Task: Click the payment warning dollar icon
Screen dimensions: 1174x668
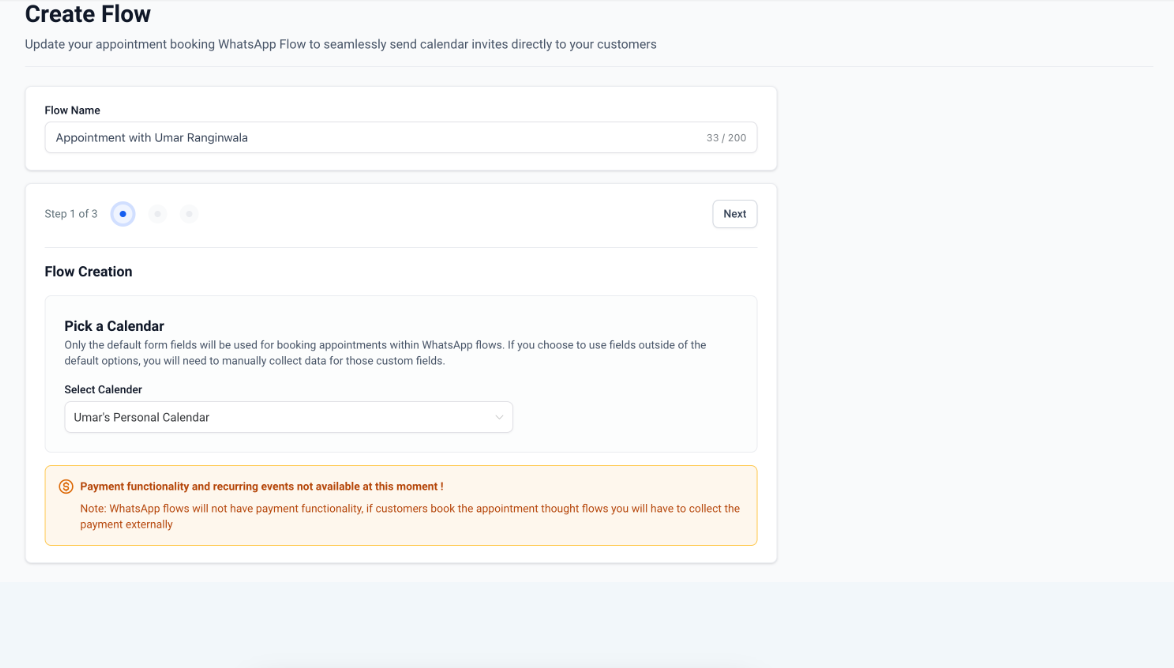Action: pyautogui.click(x=66, y=487)
